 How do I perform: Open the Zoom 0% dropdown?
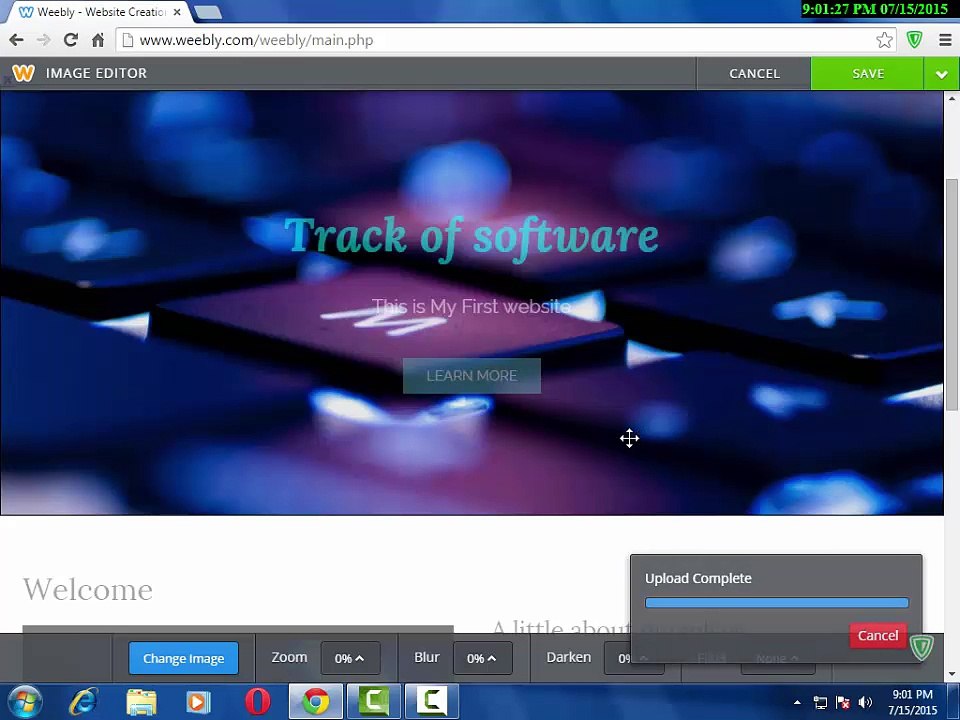click(350, 659)
